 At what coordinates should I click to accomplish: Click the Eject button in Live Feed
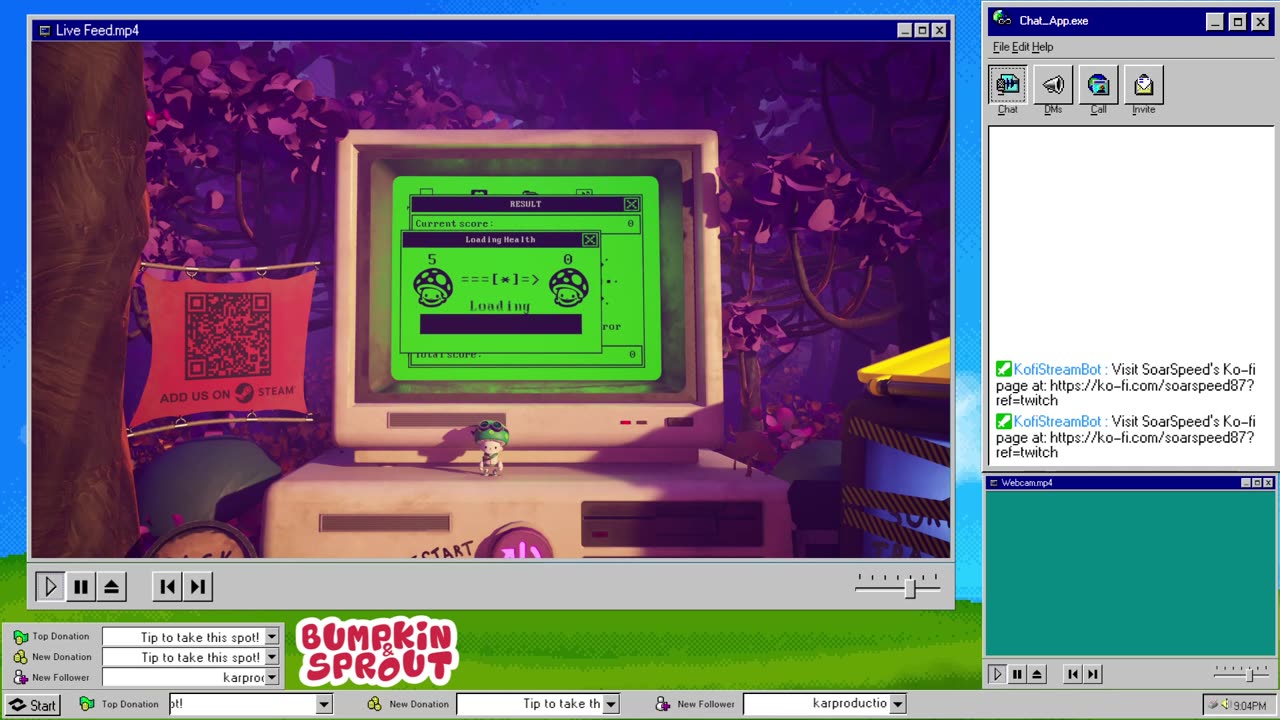[111, 587]
